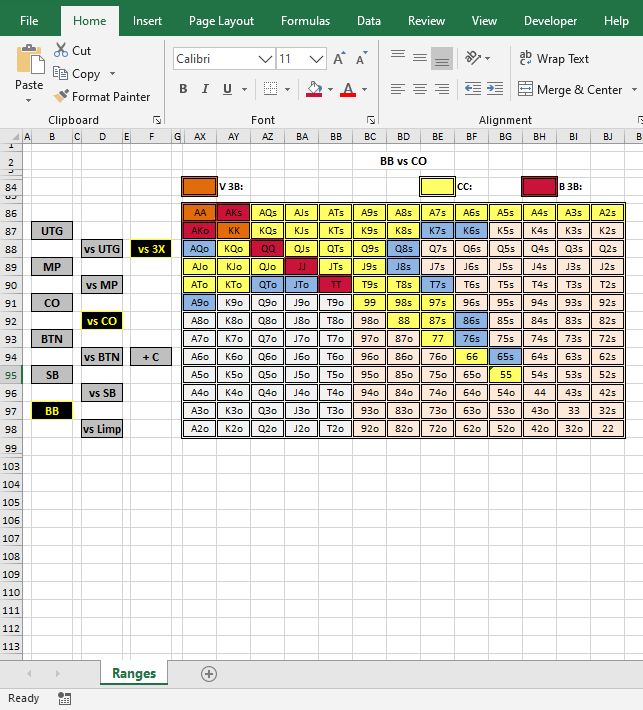Switch to the Page Layout tab

[221, 21]
